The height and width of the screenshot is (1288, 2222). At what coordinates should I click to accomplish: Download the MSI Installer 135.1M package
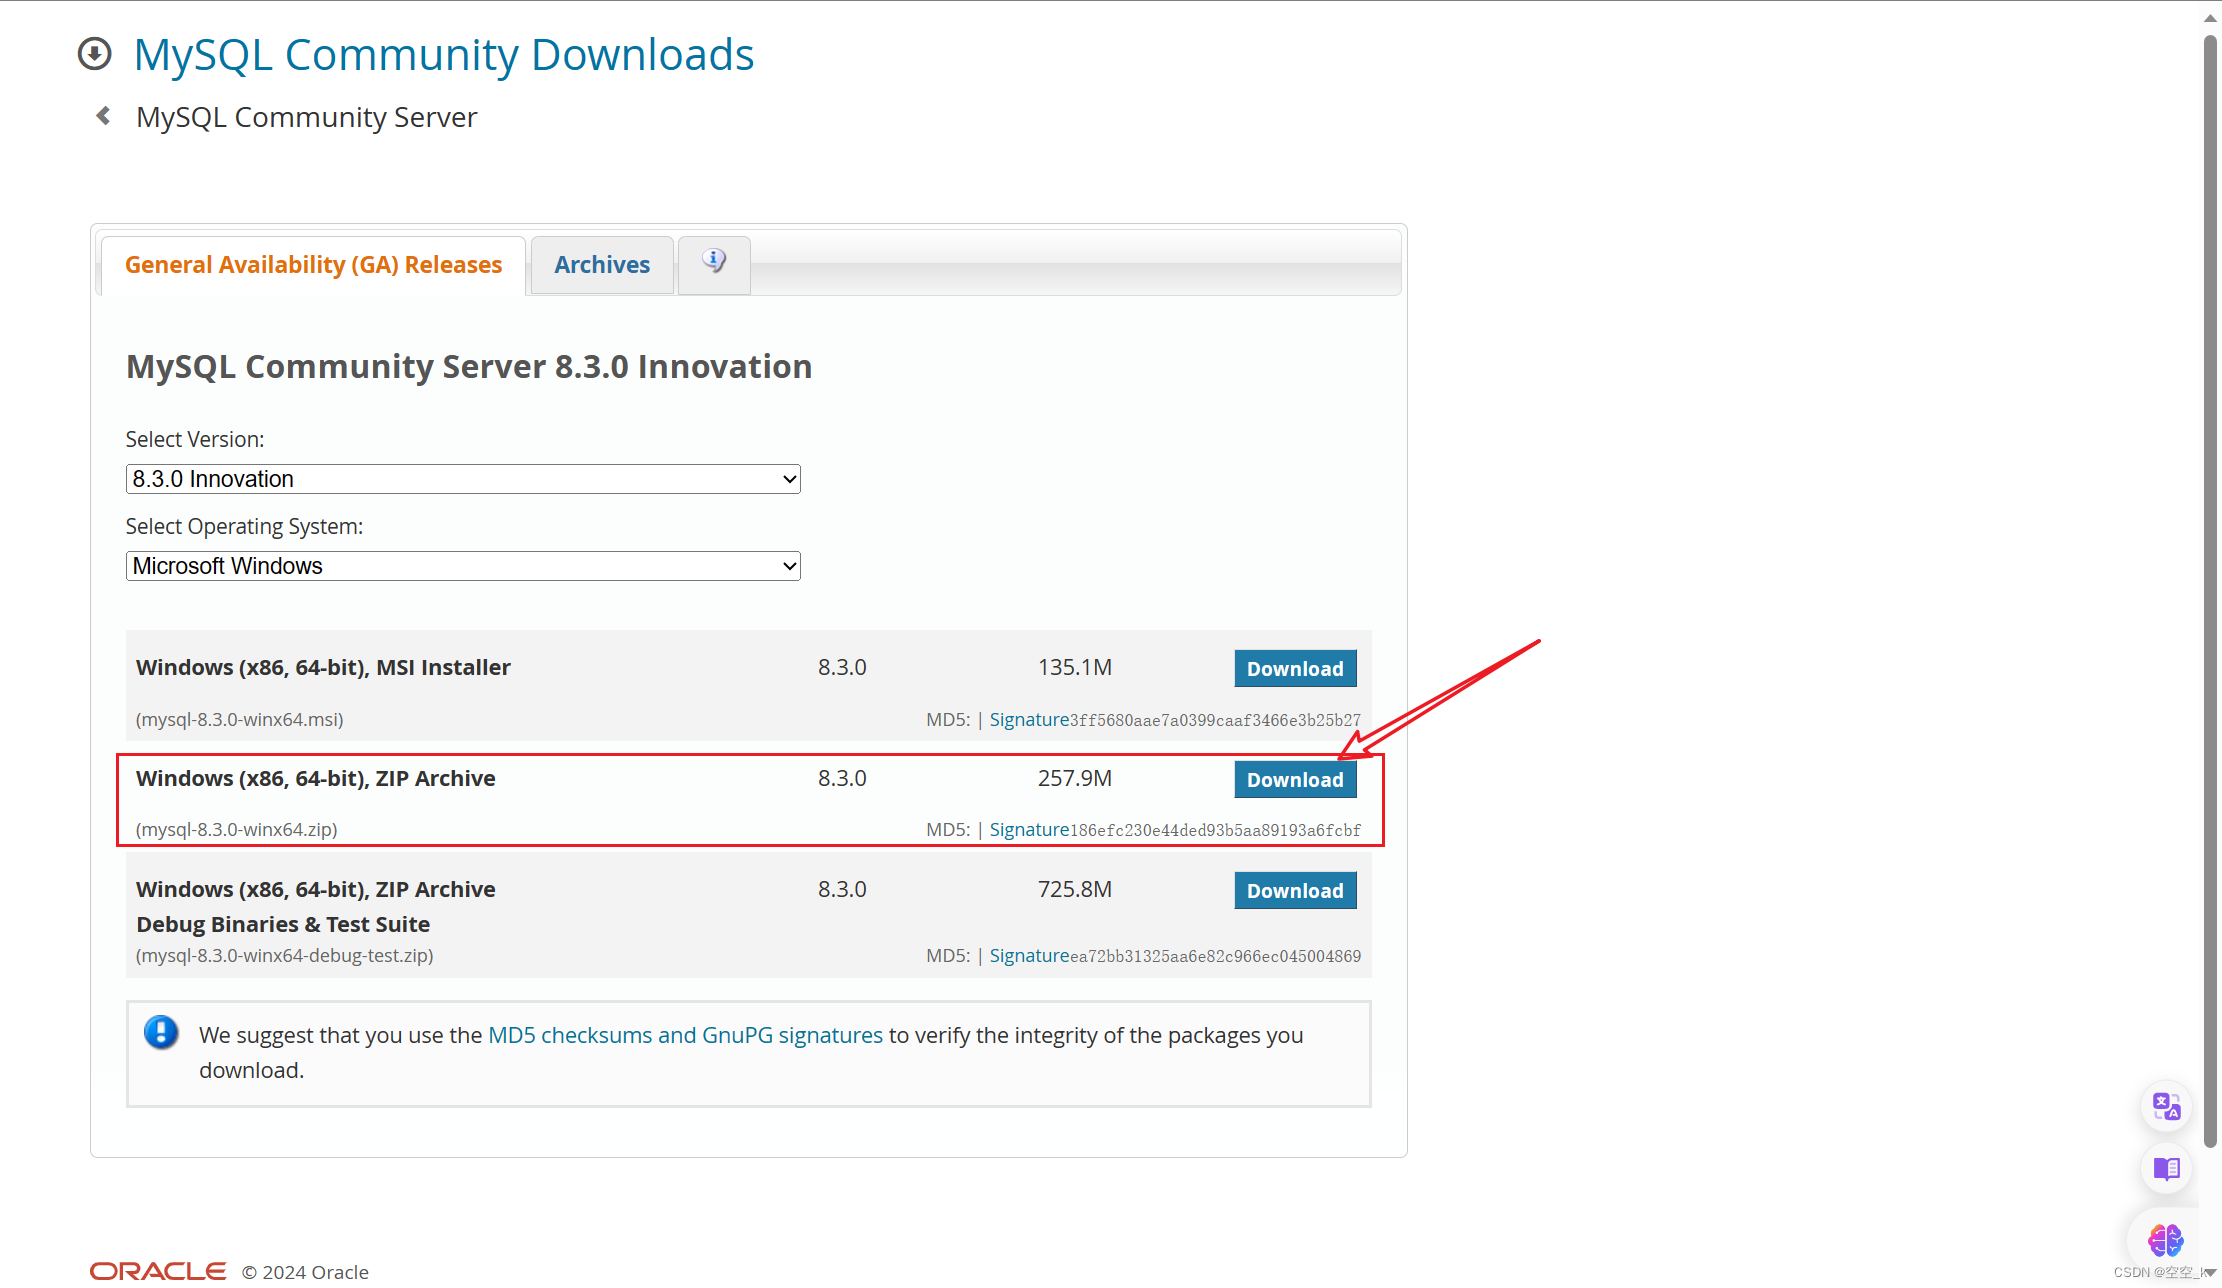coord(1295,669)
